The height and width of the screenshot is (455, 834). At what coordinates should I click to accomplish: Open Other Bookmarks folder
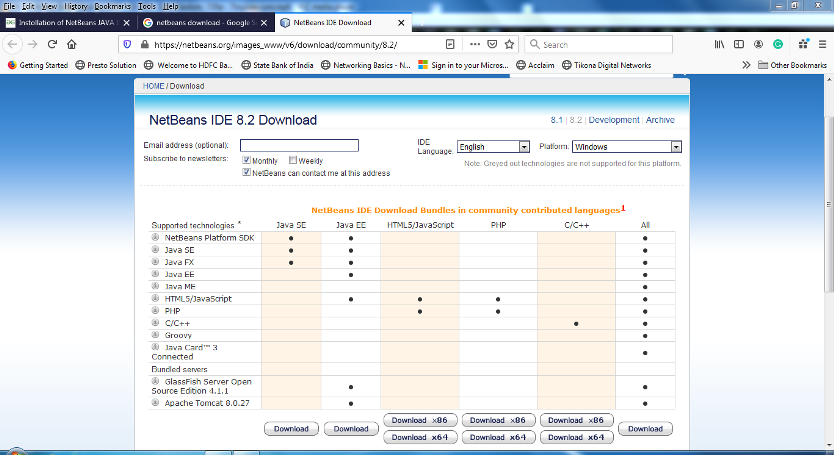(x=793, y=65)
